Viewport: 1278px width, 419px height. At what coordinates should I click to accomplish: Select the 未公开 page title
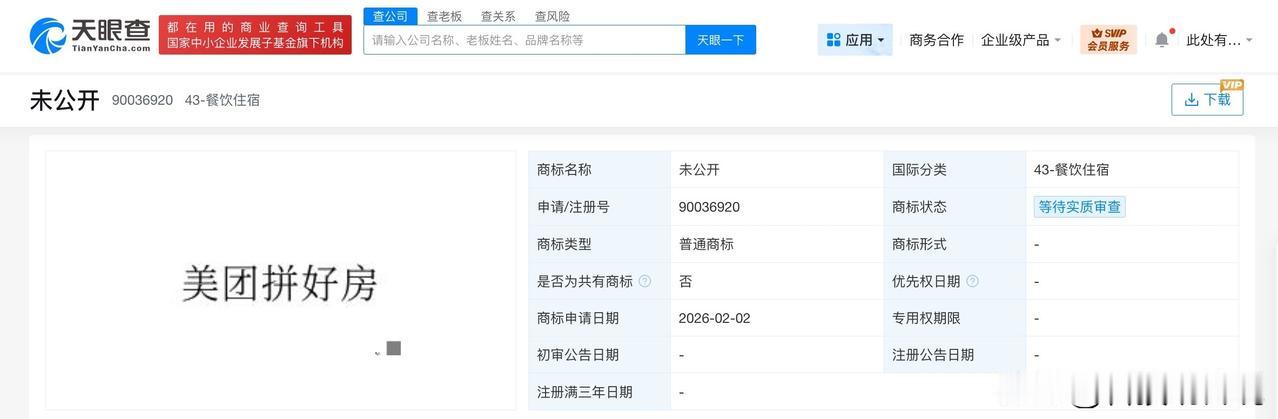pyautogui.click(x=65, y=100)
